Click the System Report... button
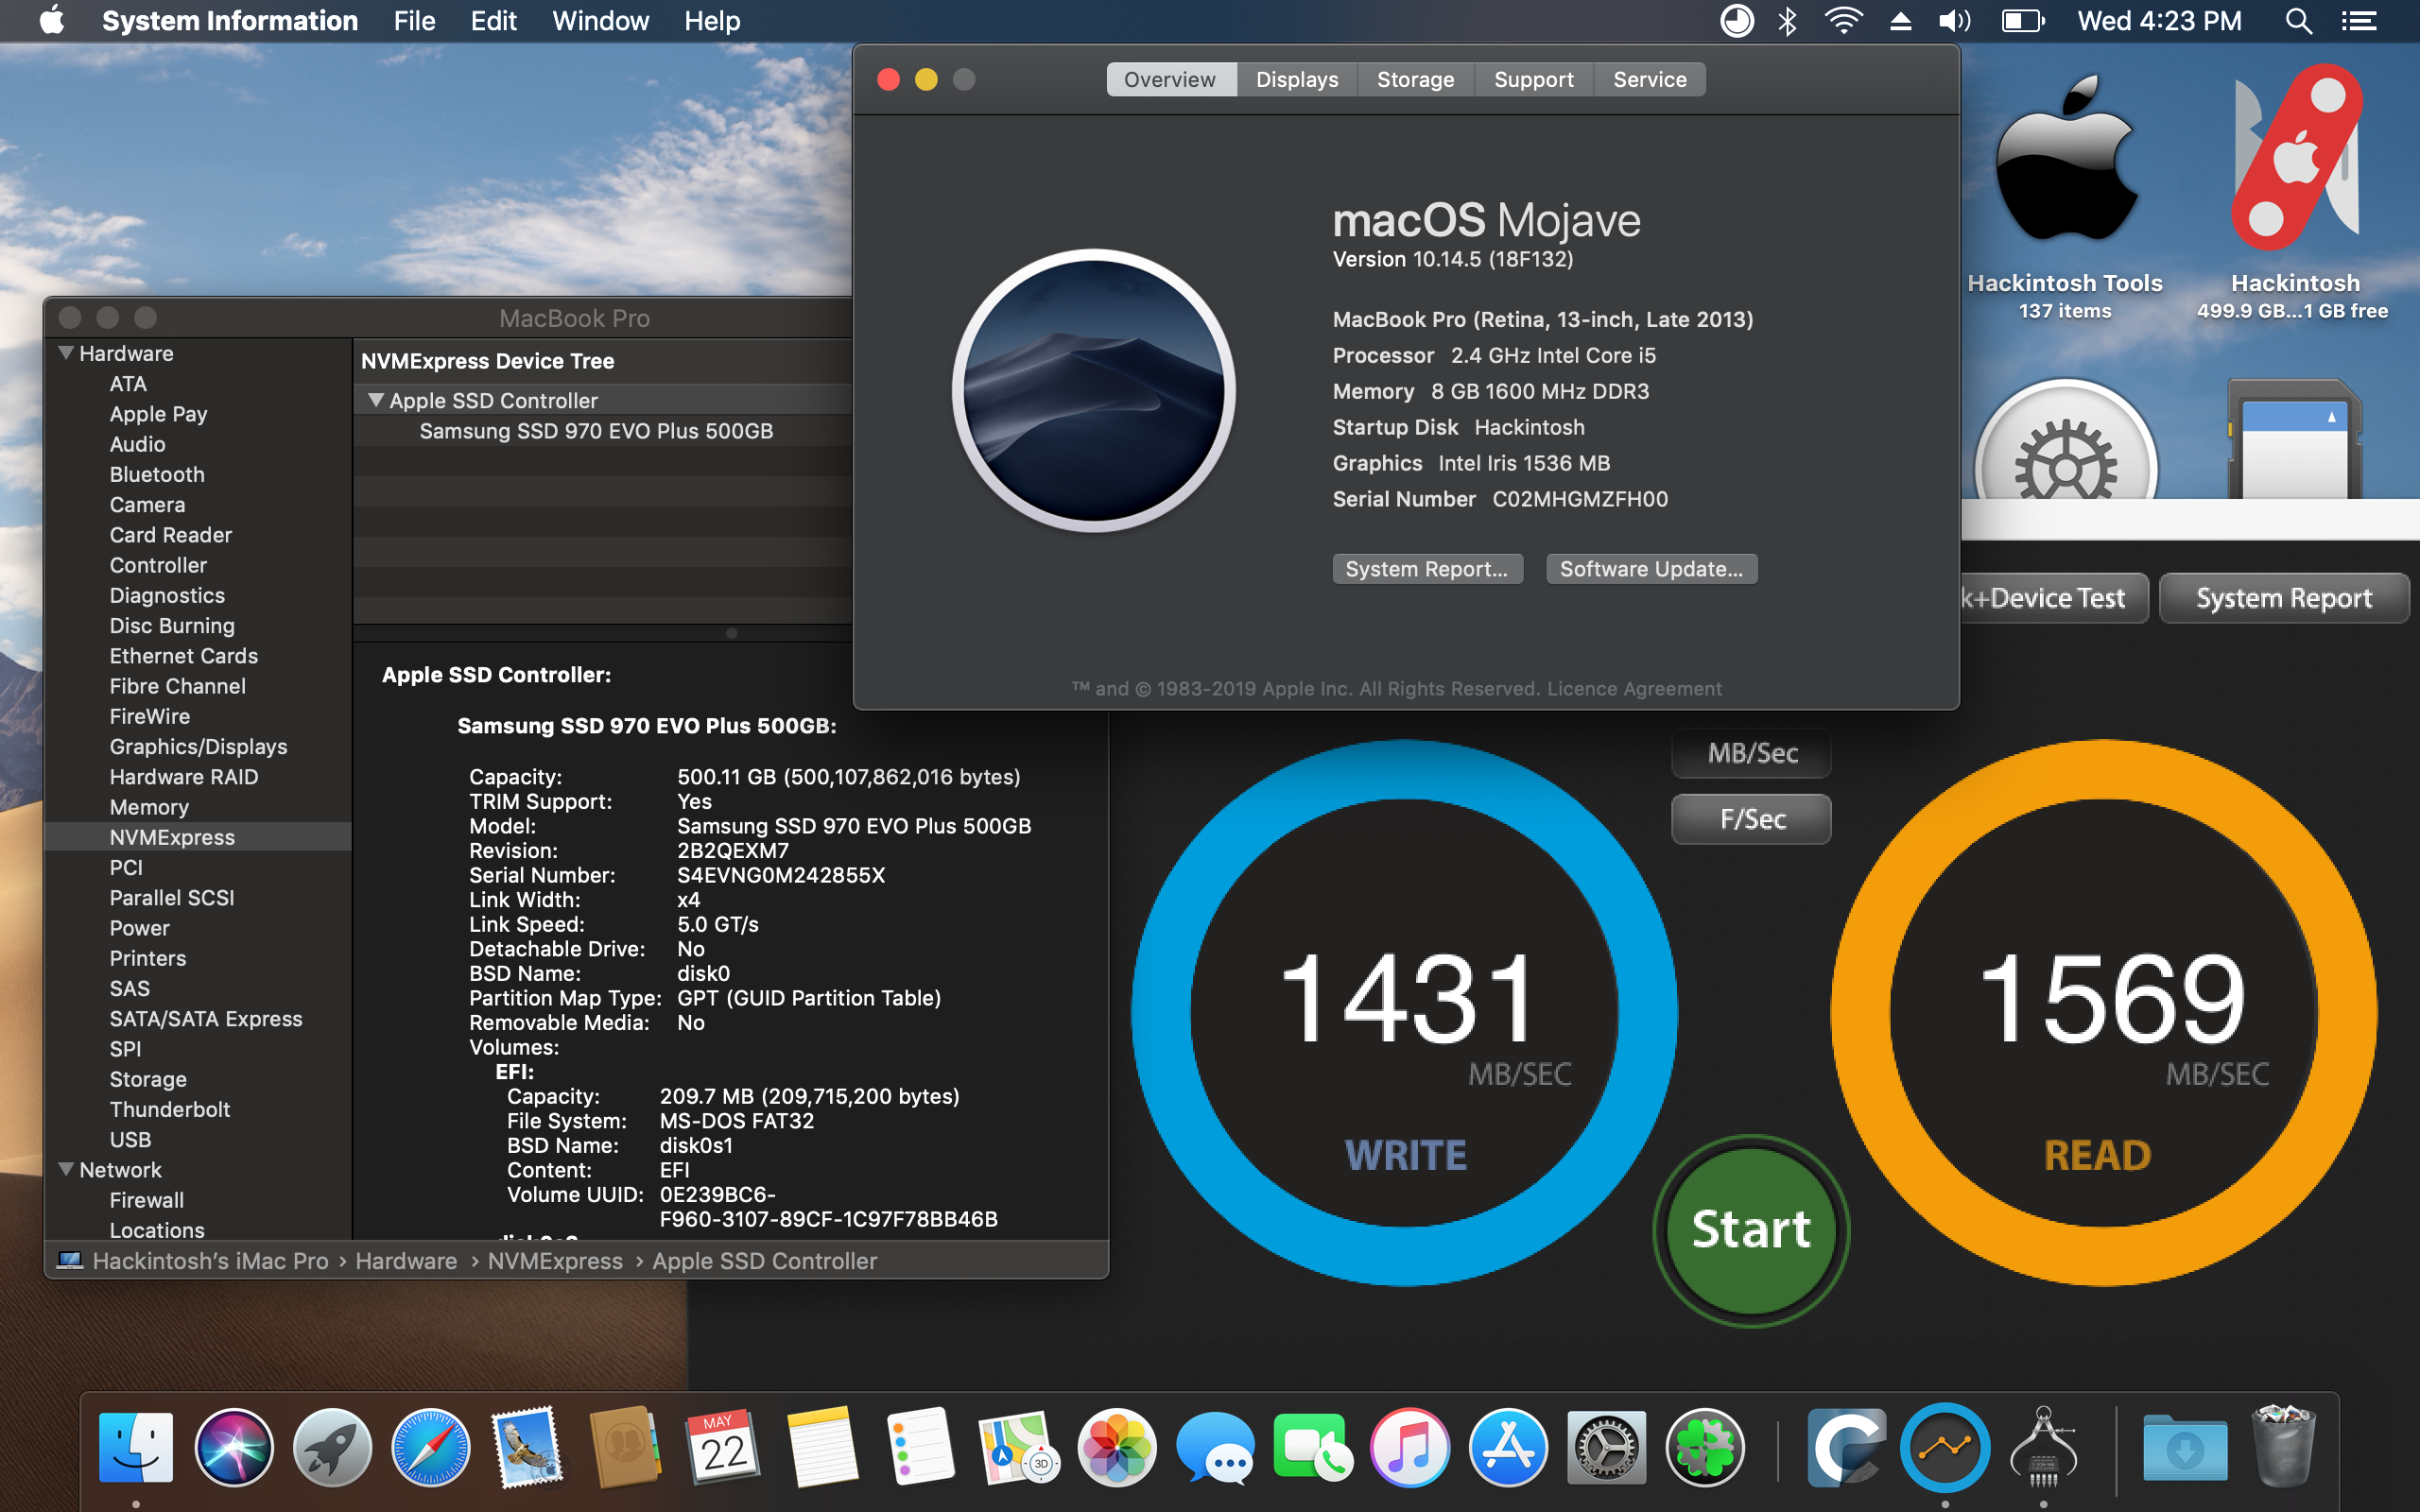Viewport: 2420px width, 1512px height. (1427, 569)
